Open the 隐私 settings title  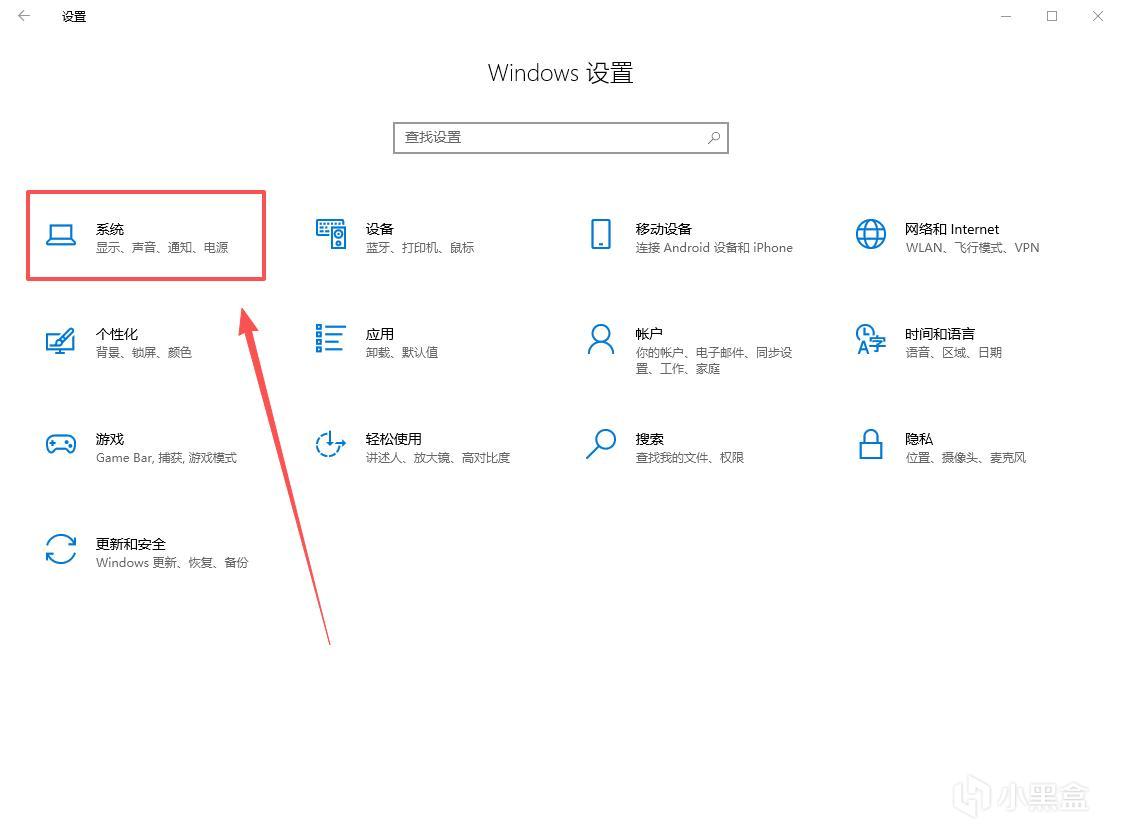pyautogui.click(x=919, y=439)
